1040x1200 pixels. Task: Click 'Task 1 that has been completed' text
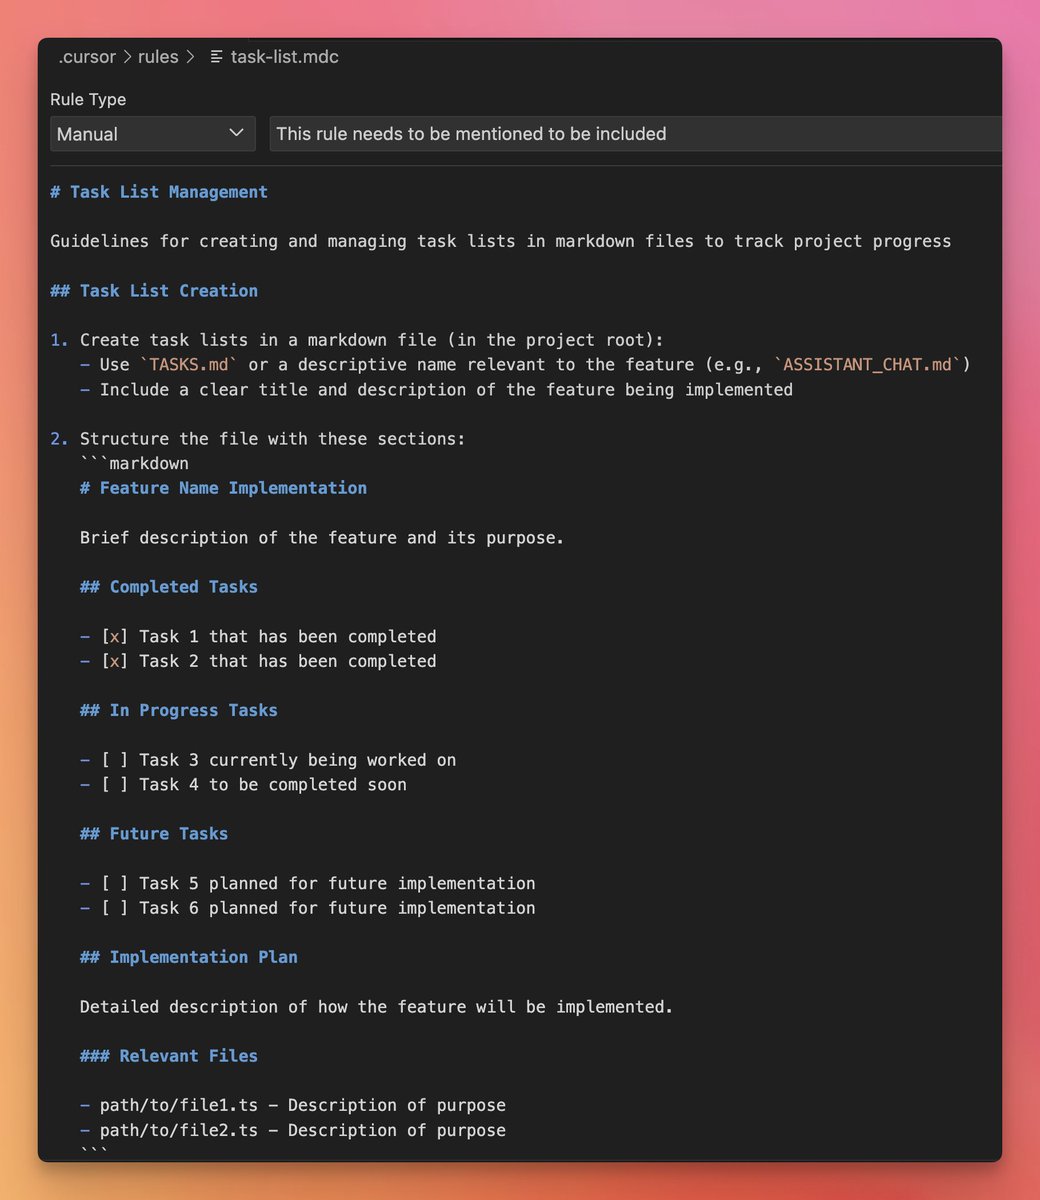[288, 637]
